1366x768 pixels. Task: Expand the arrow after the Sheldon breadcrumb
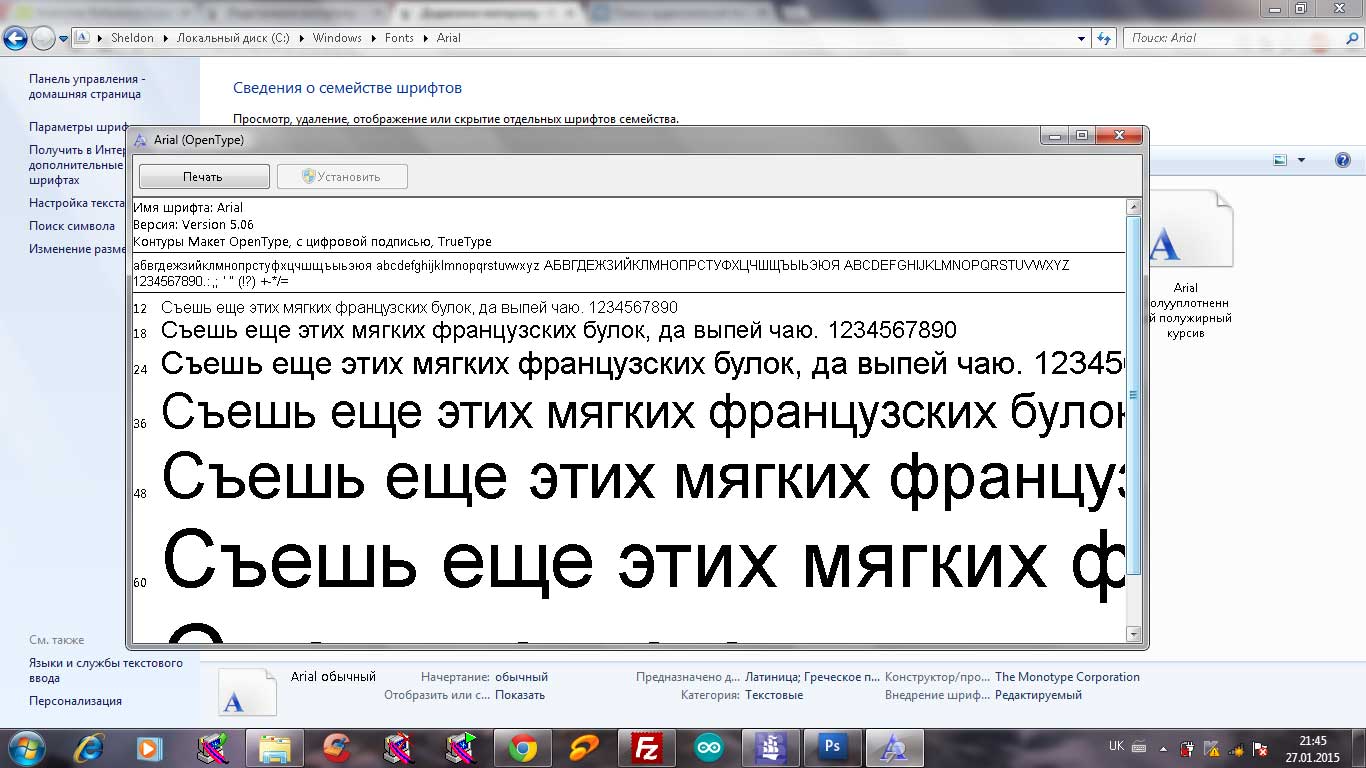166,38
